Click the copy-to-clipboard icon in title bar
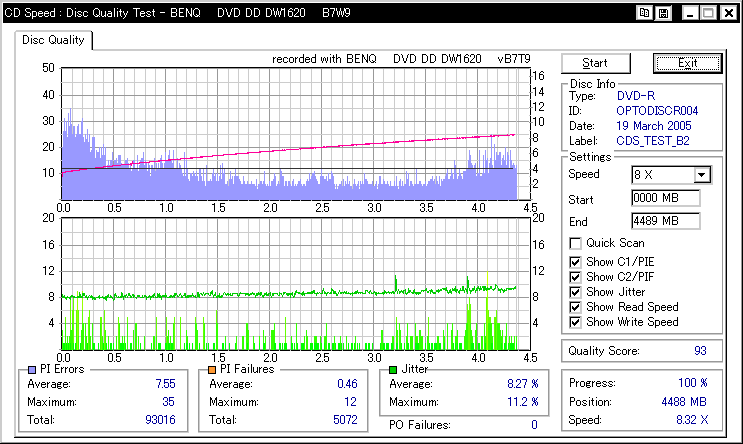The width and height of the screenshot is (743, 444). pyautogui.click(x=645, y=13)
